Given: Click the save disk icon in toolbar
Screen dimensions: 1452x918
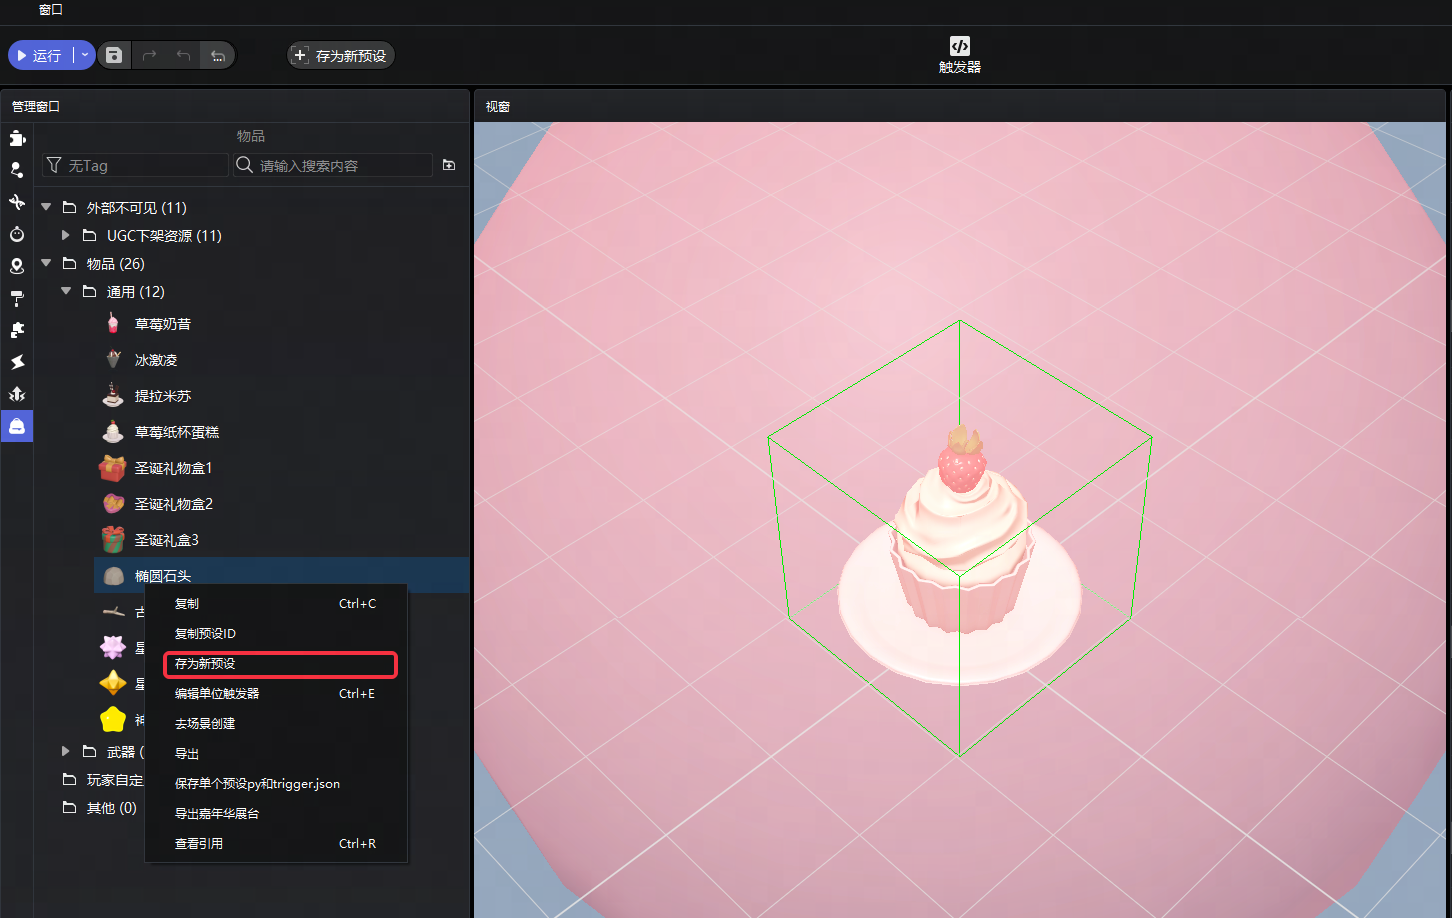Looking at the screenshot, I should click(114, 55).
